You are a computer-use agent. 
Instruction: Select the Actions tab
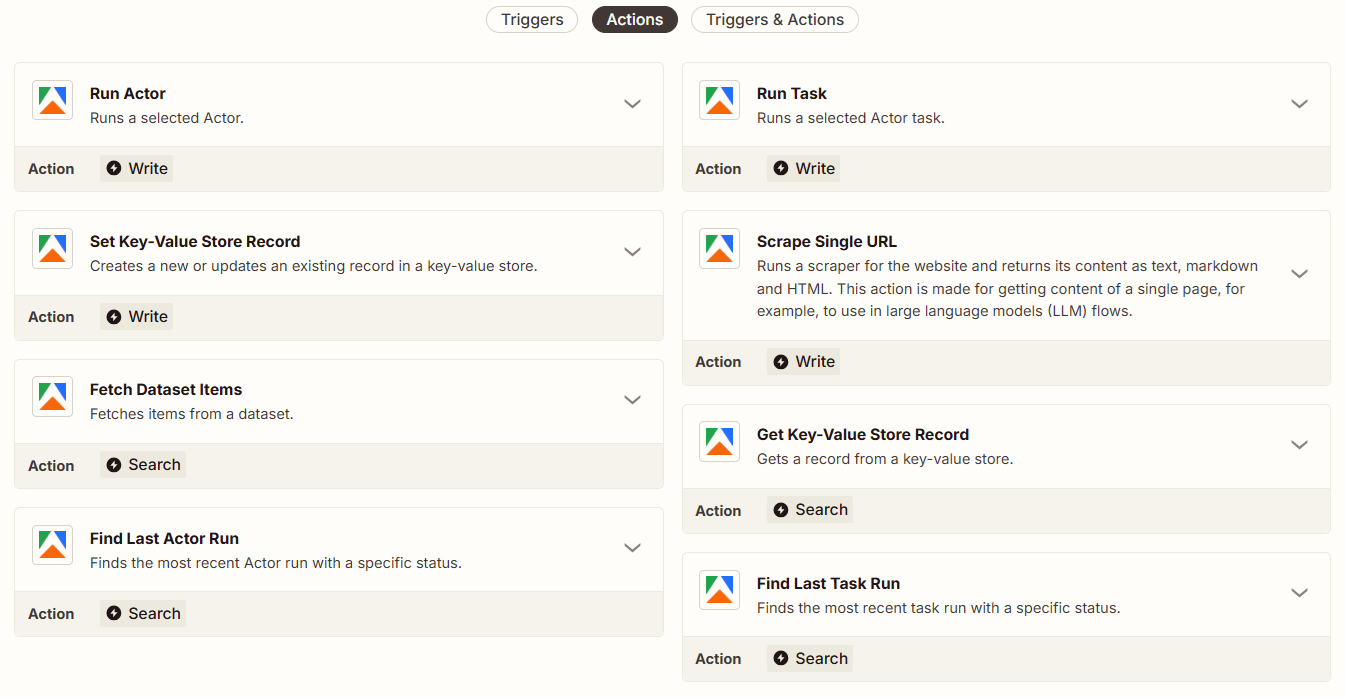tap(634, 19)
